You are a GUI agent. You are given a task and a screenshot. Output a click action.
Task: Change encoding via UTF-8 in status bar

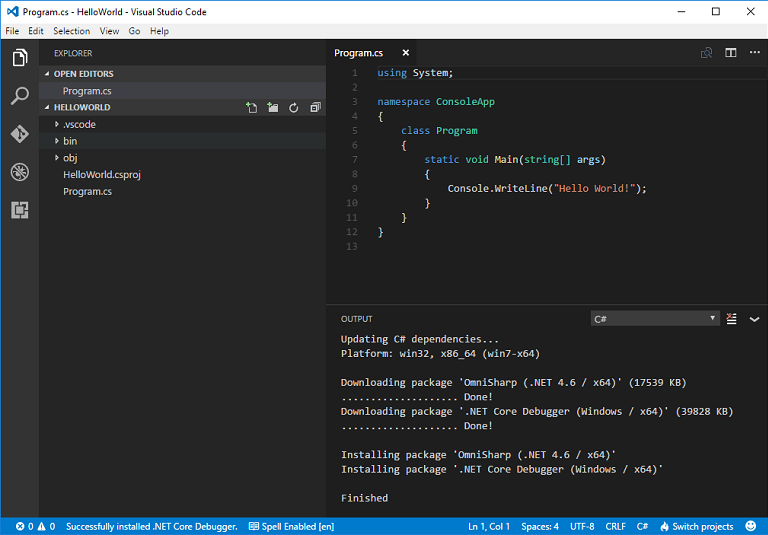coord(582,527)
